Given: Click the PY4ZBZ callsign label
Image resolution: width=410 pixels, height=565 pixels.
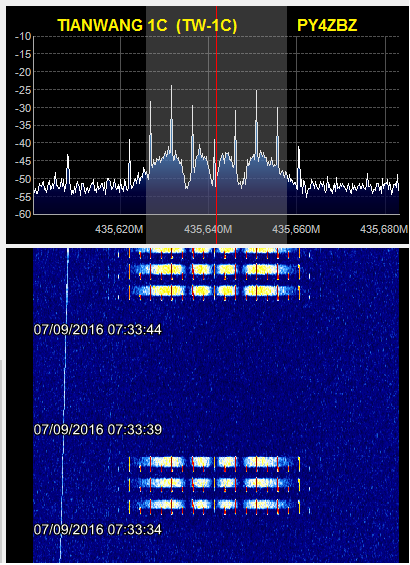Looking at the screenshot, I should 327,26.
